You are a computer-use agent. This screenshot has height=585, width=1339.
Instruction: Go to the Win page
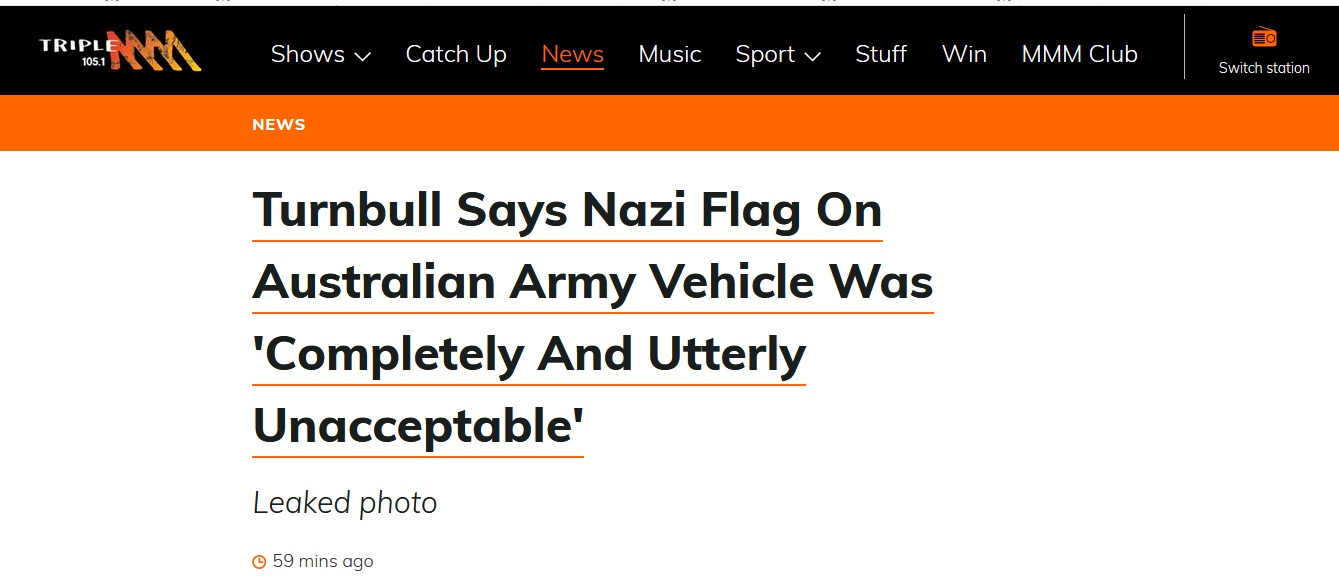[964, 54]
